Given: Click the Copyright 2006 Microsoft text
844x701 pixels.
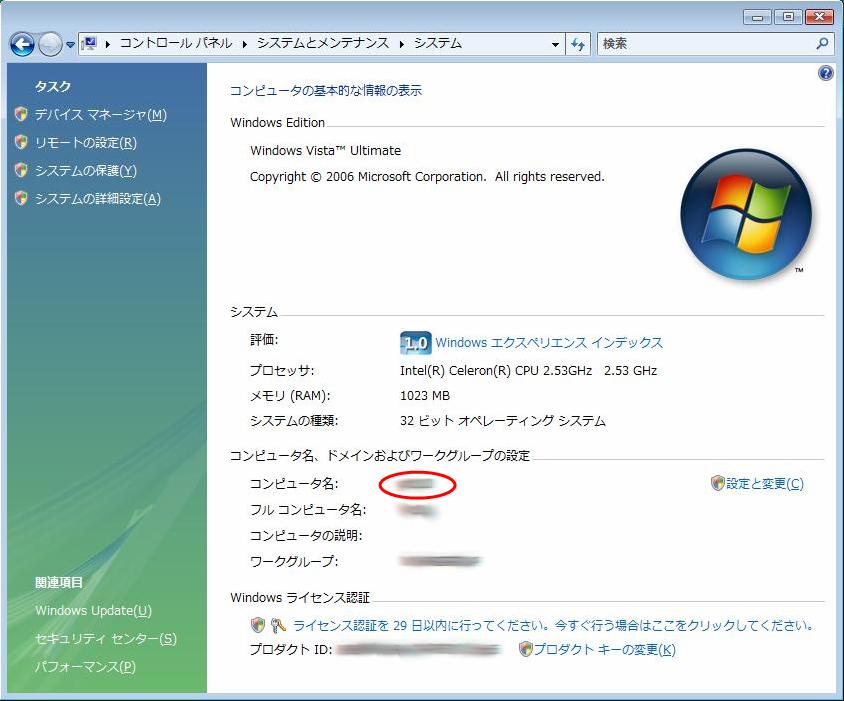Looking at the screenshot, I should coord(427,177).
